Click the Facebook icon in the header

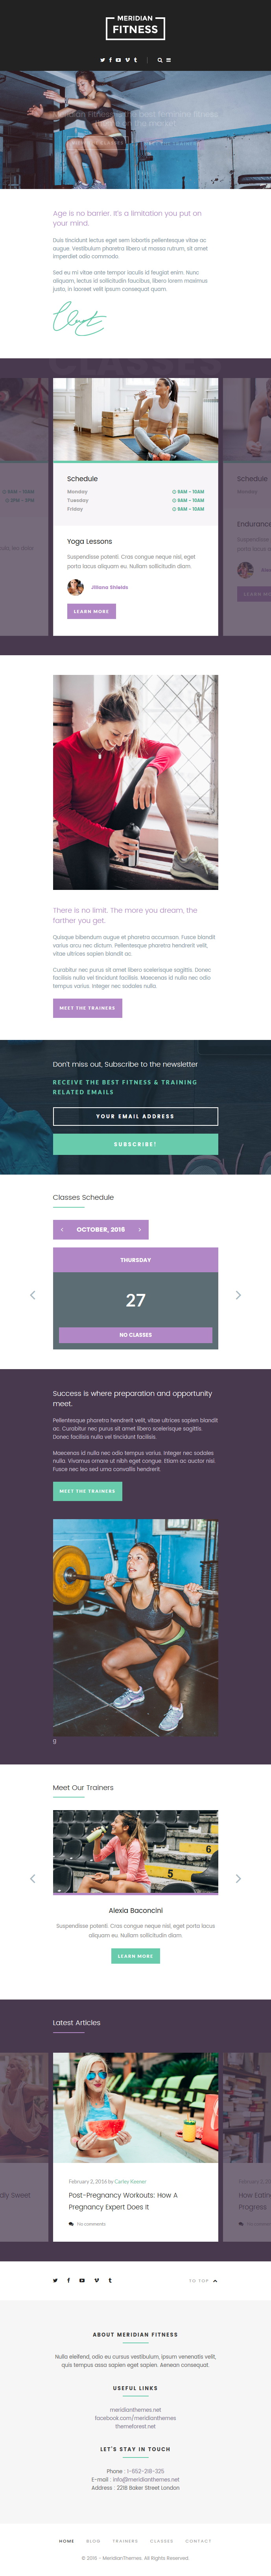(x=110, y=60)
